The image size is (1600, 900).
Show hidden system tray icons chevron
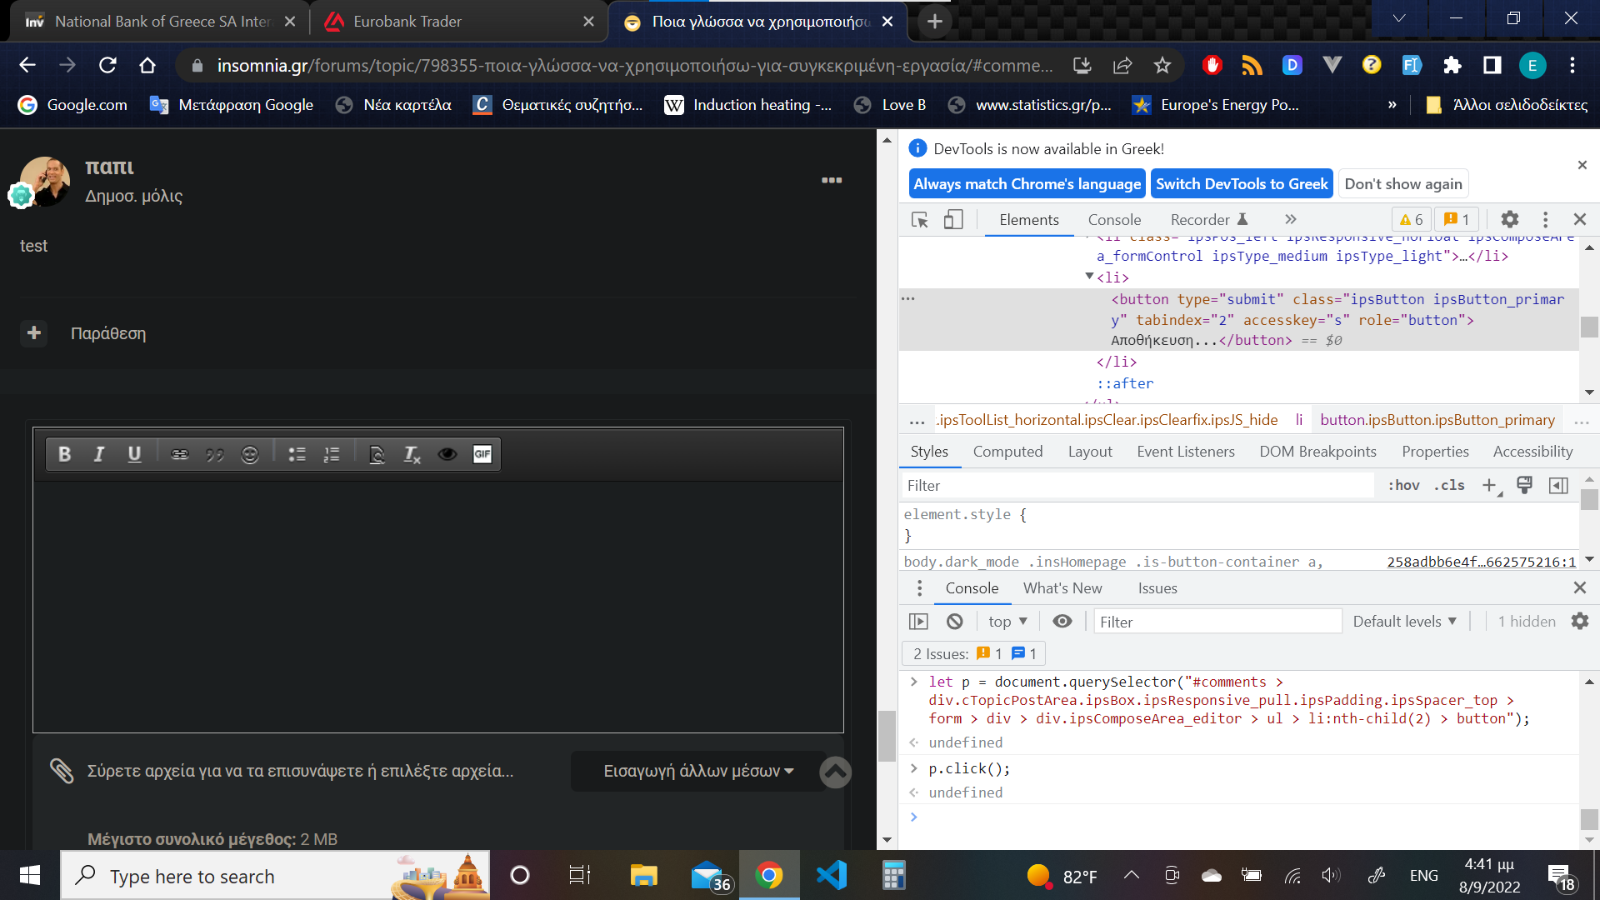coord(1131,876)
